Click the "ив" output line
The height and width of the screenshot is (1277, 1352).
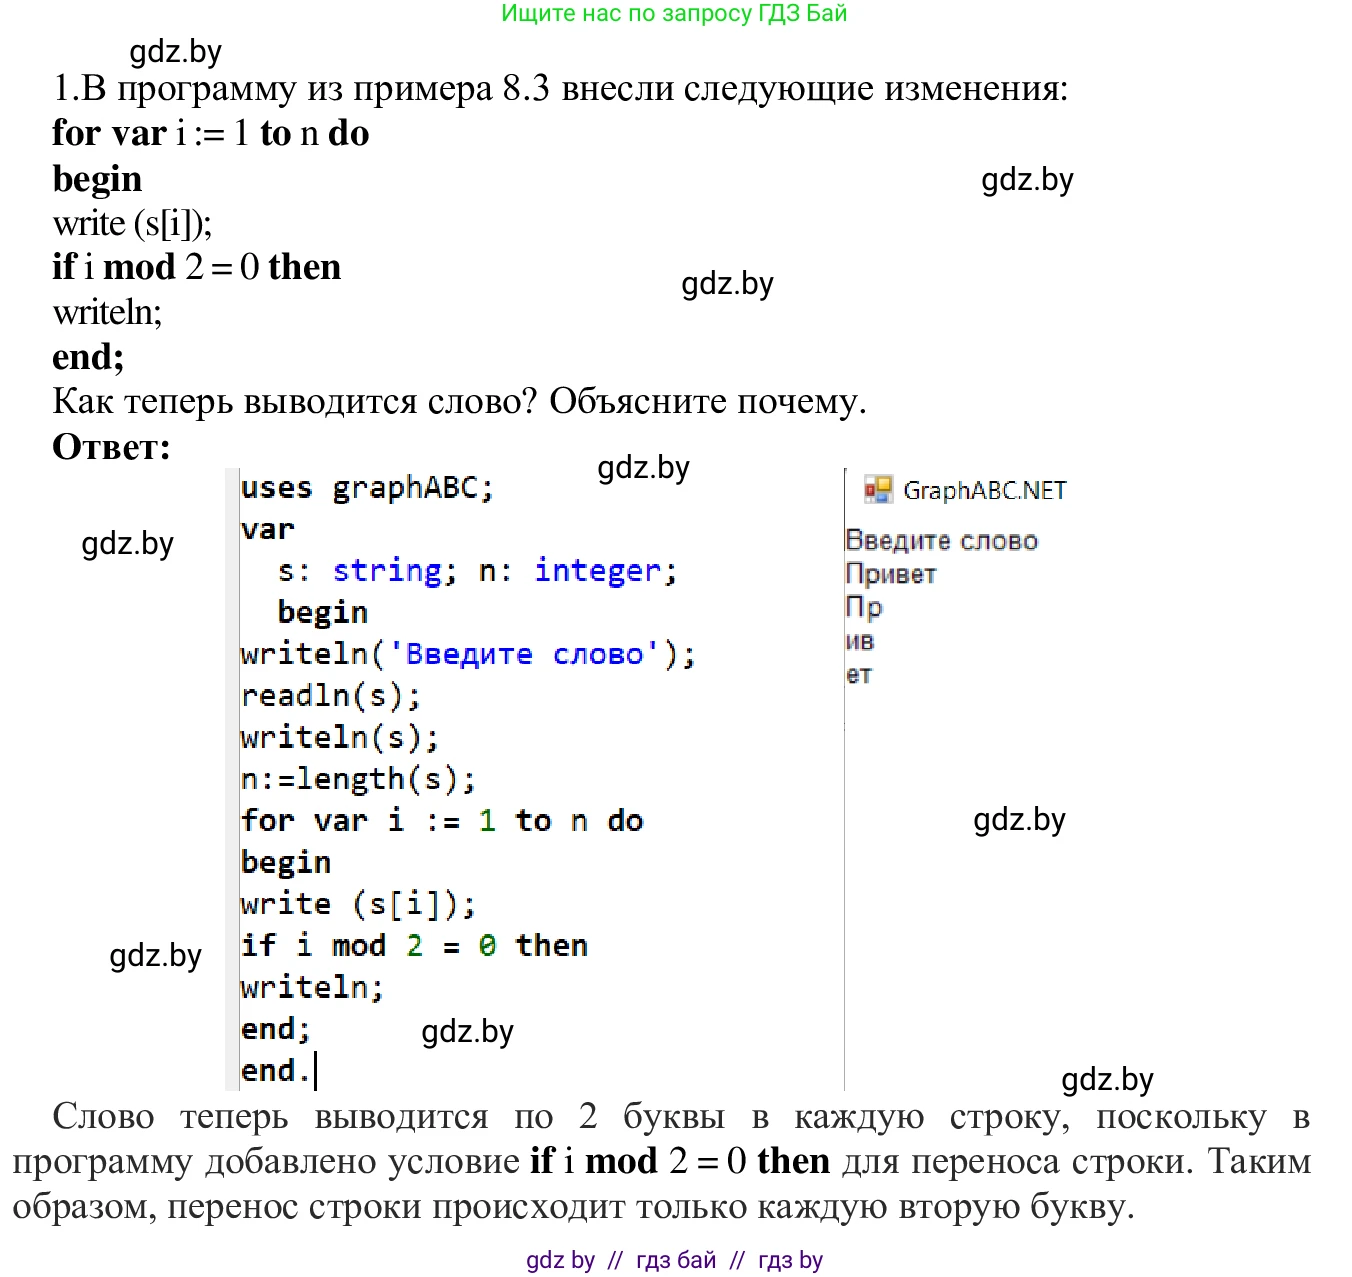[860, 641]
